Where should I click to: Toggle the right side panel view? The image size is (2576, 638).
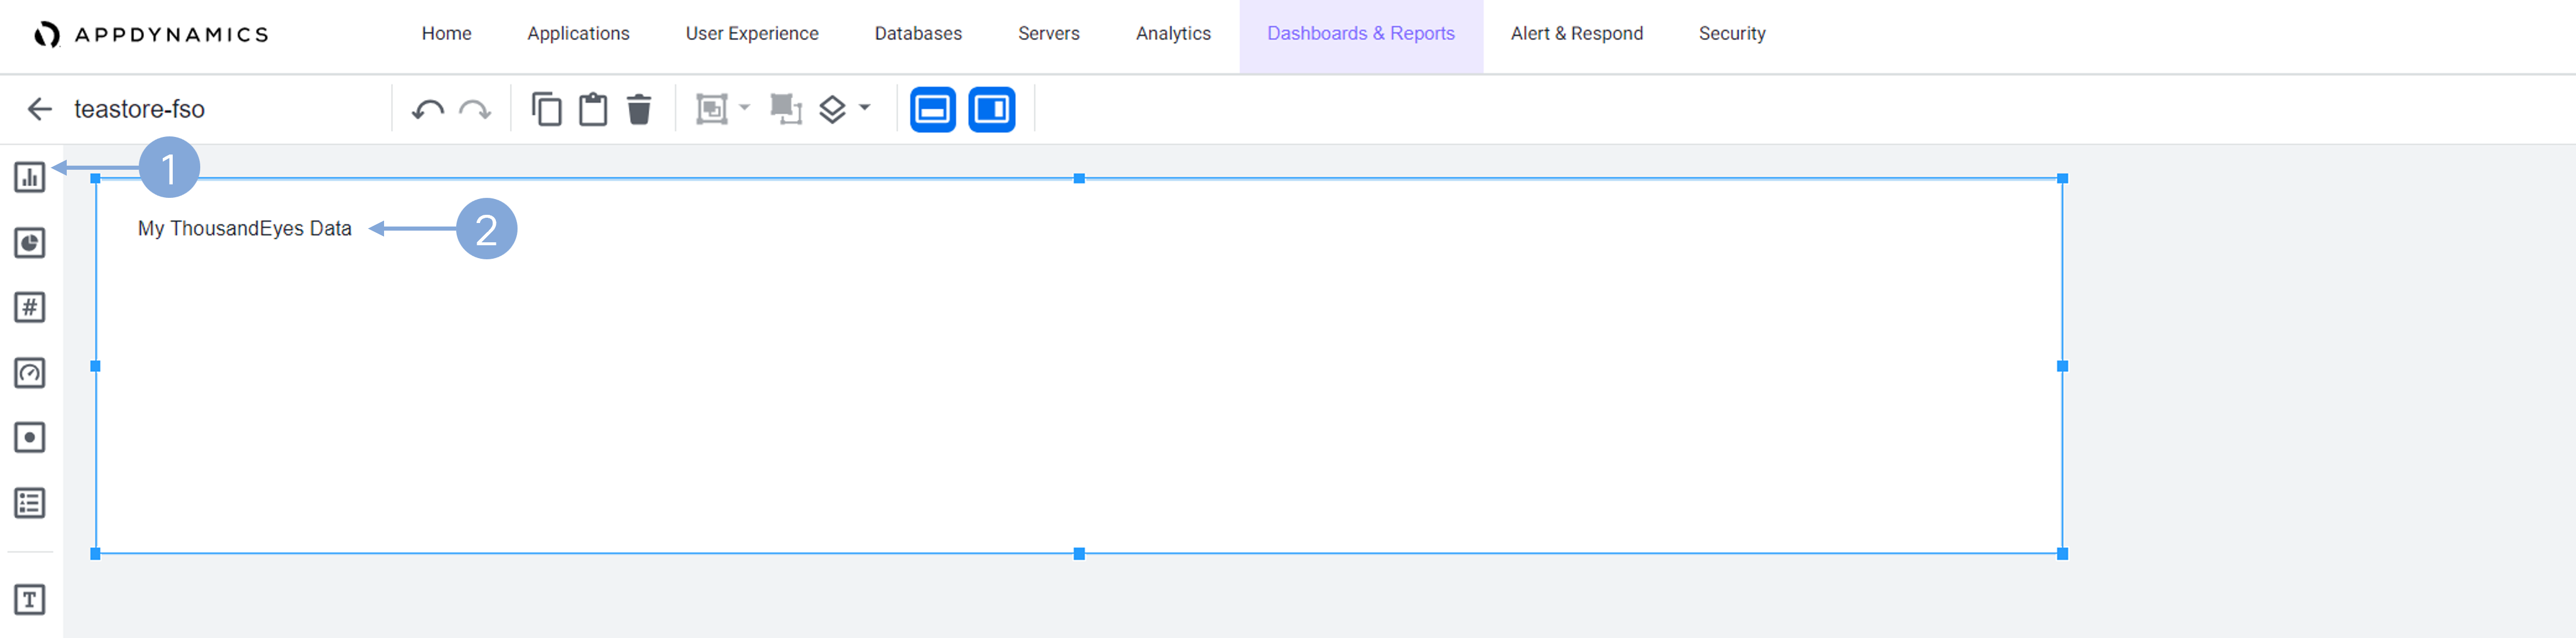(991, 109)
